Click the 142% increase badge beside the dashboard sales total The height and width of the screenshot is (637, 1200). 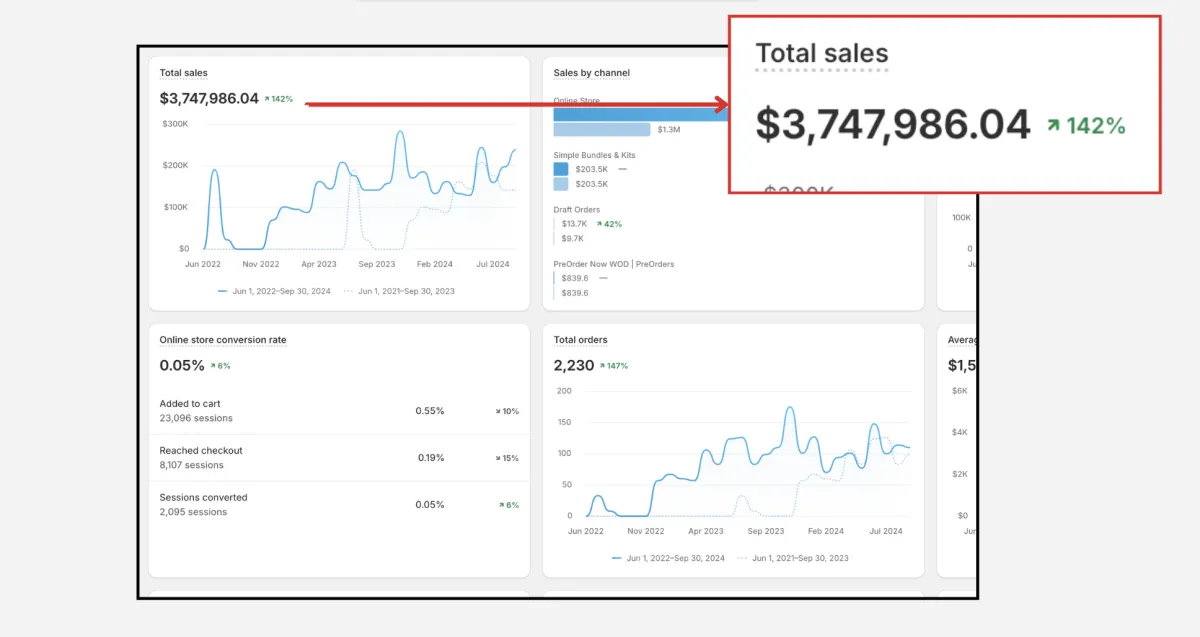tap(279, 99)
